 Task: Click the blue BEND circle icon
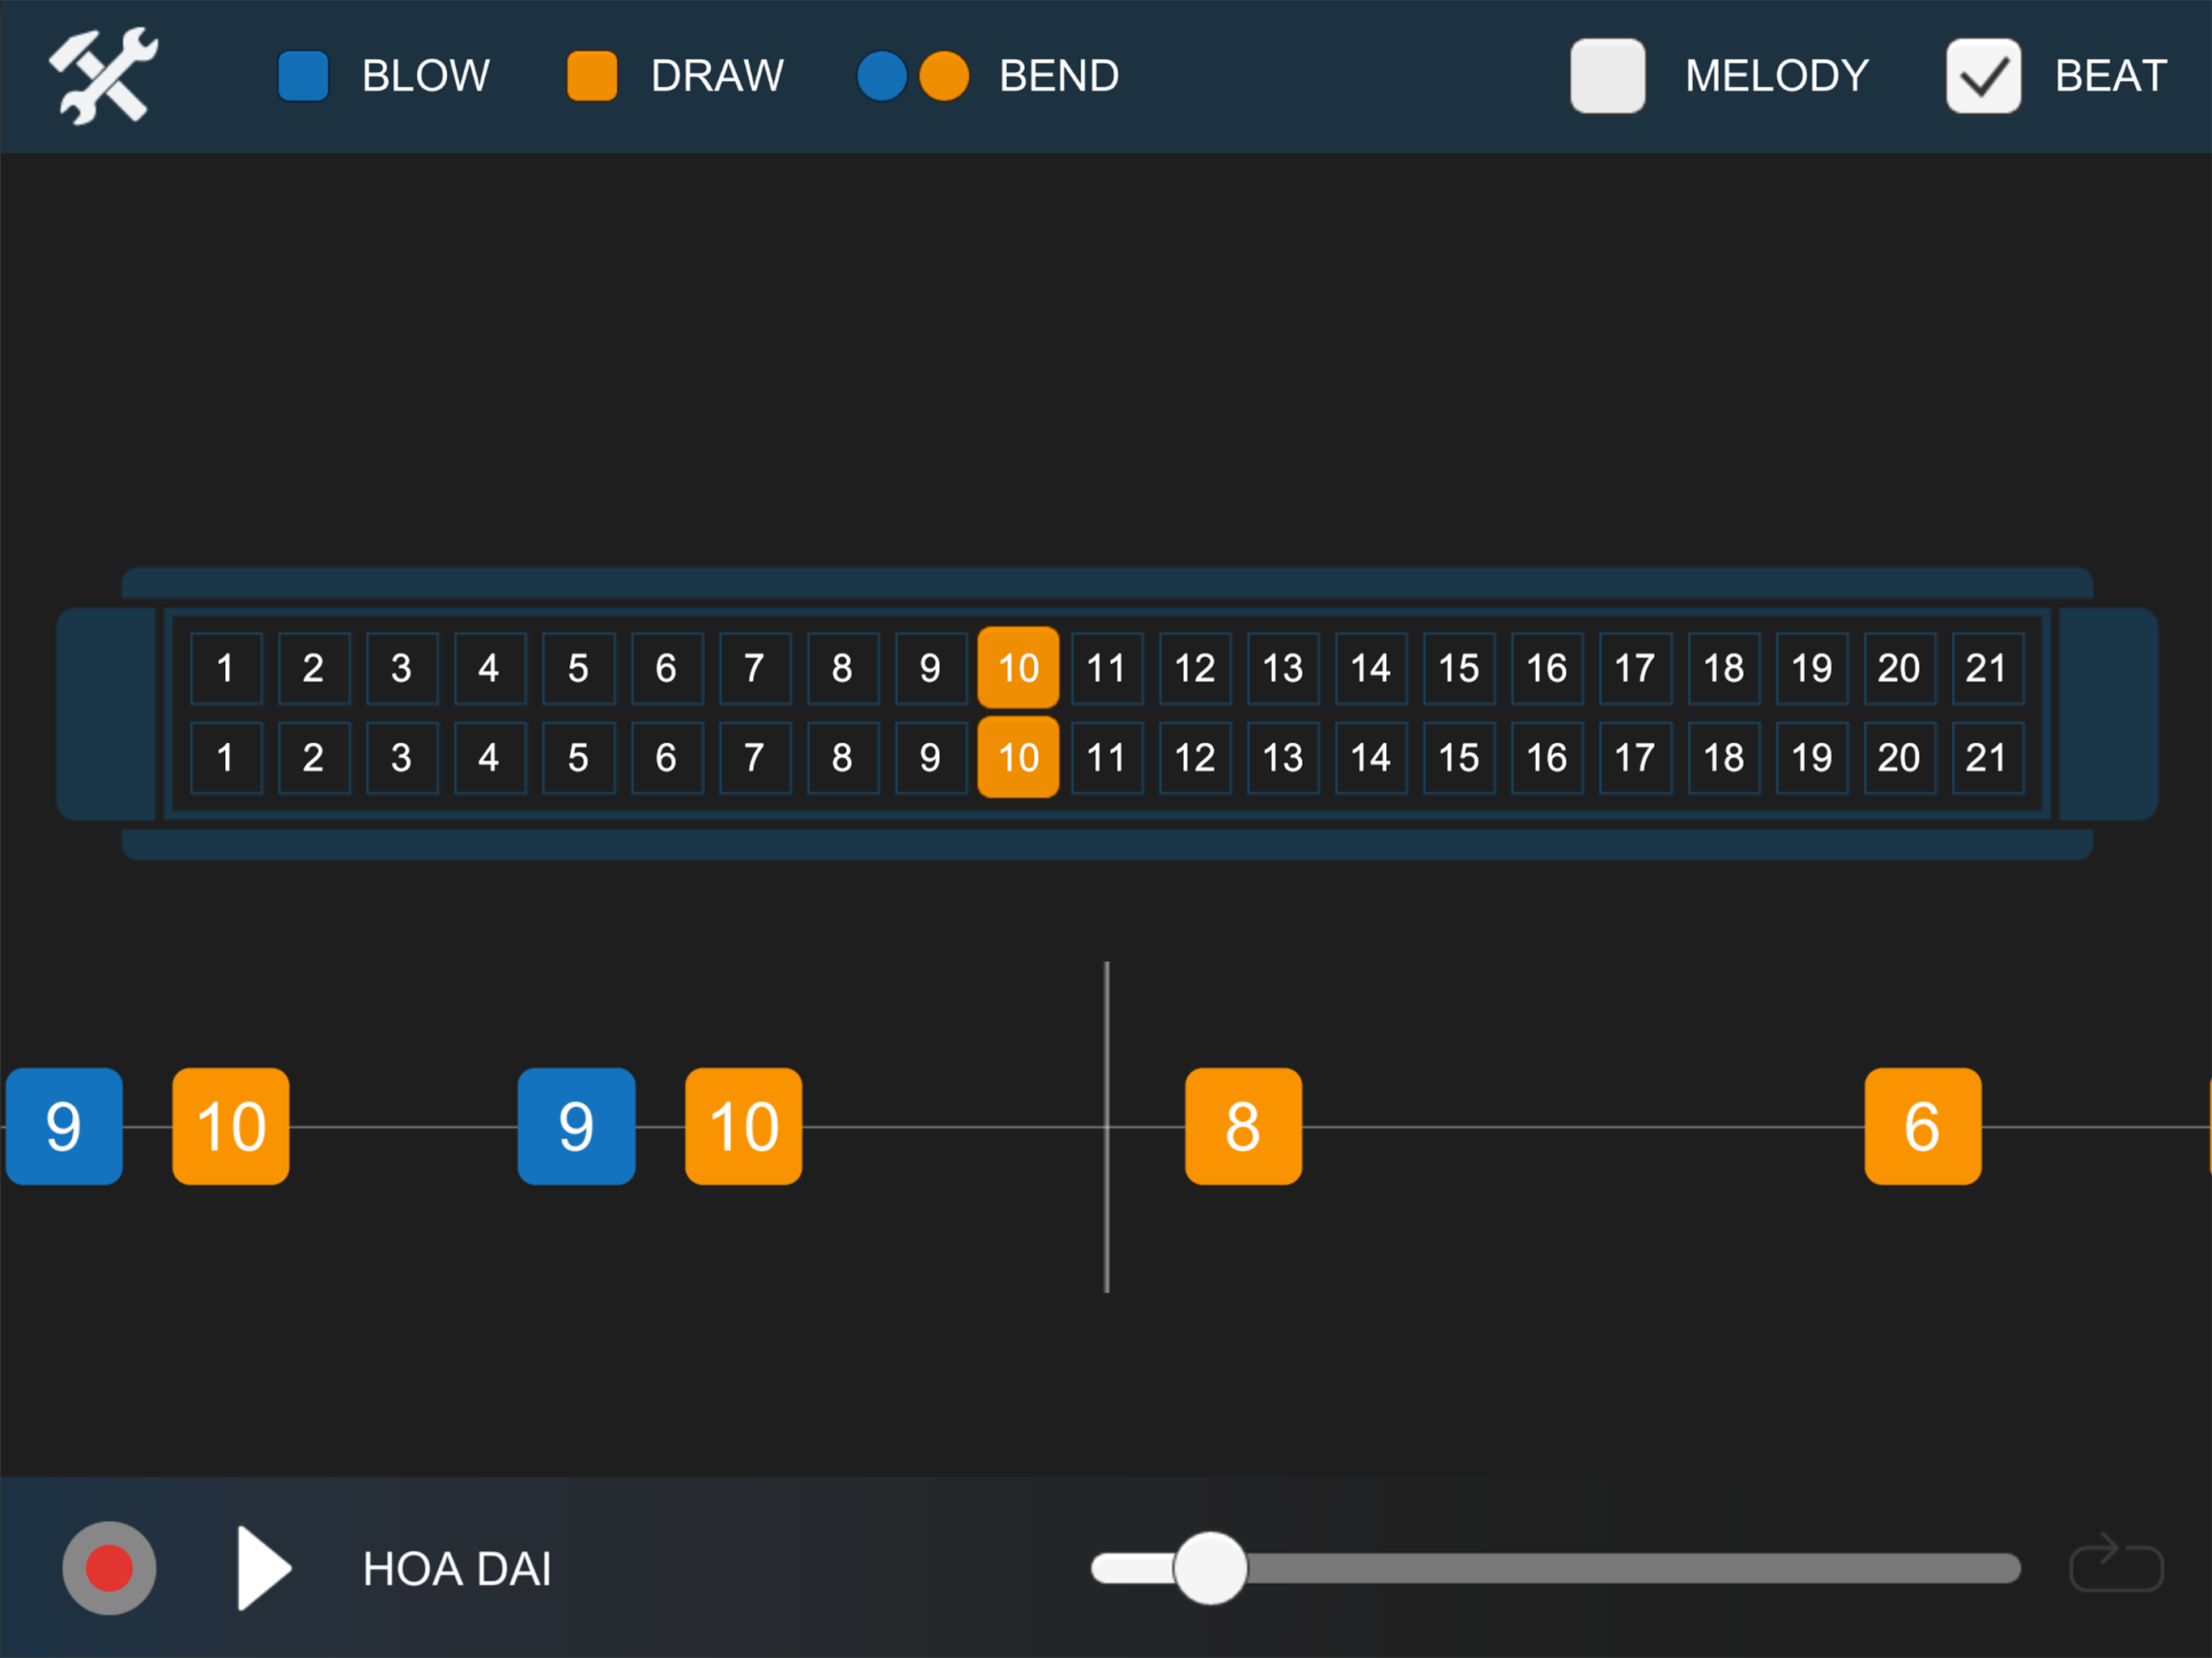881,76
